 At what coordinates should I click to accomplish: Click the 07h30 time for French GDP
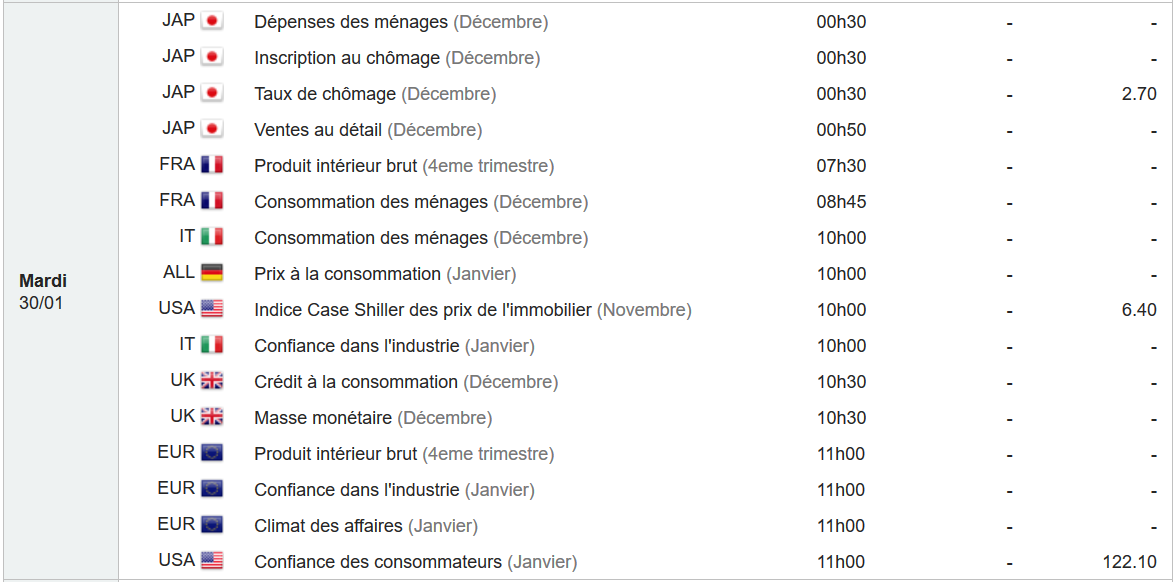pyautogui.click(x=842, y=166)
